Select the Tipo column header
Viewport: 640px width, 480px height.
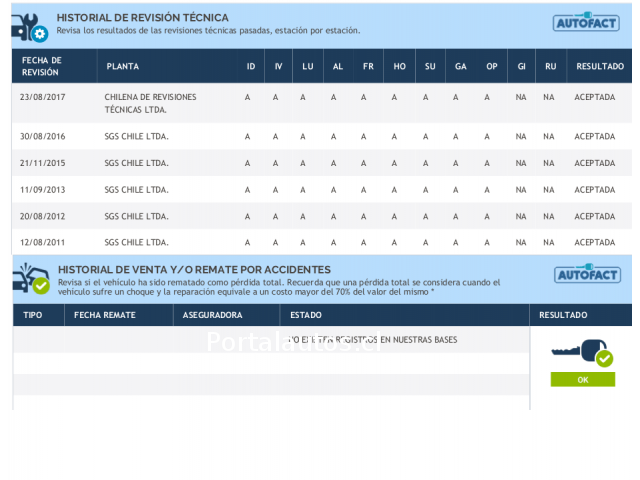[x=33, y=314]
